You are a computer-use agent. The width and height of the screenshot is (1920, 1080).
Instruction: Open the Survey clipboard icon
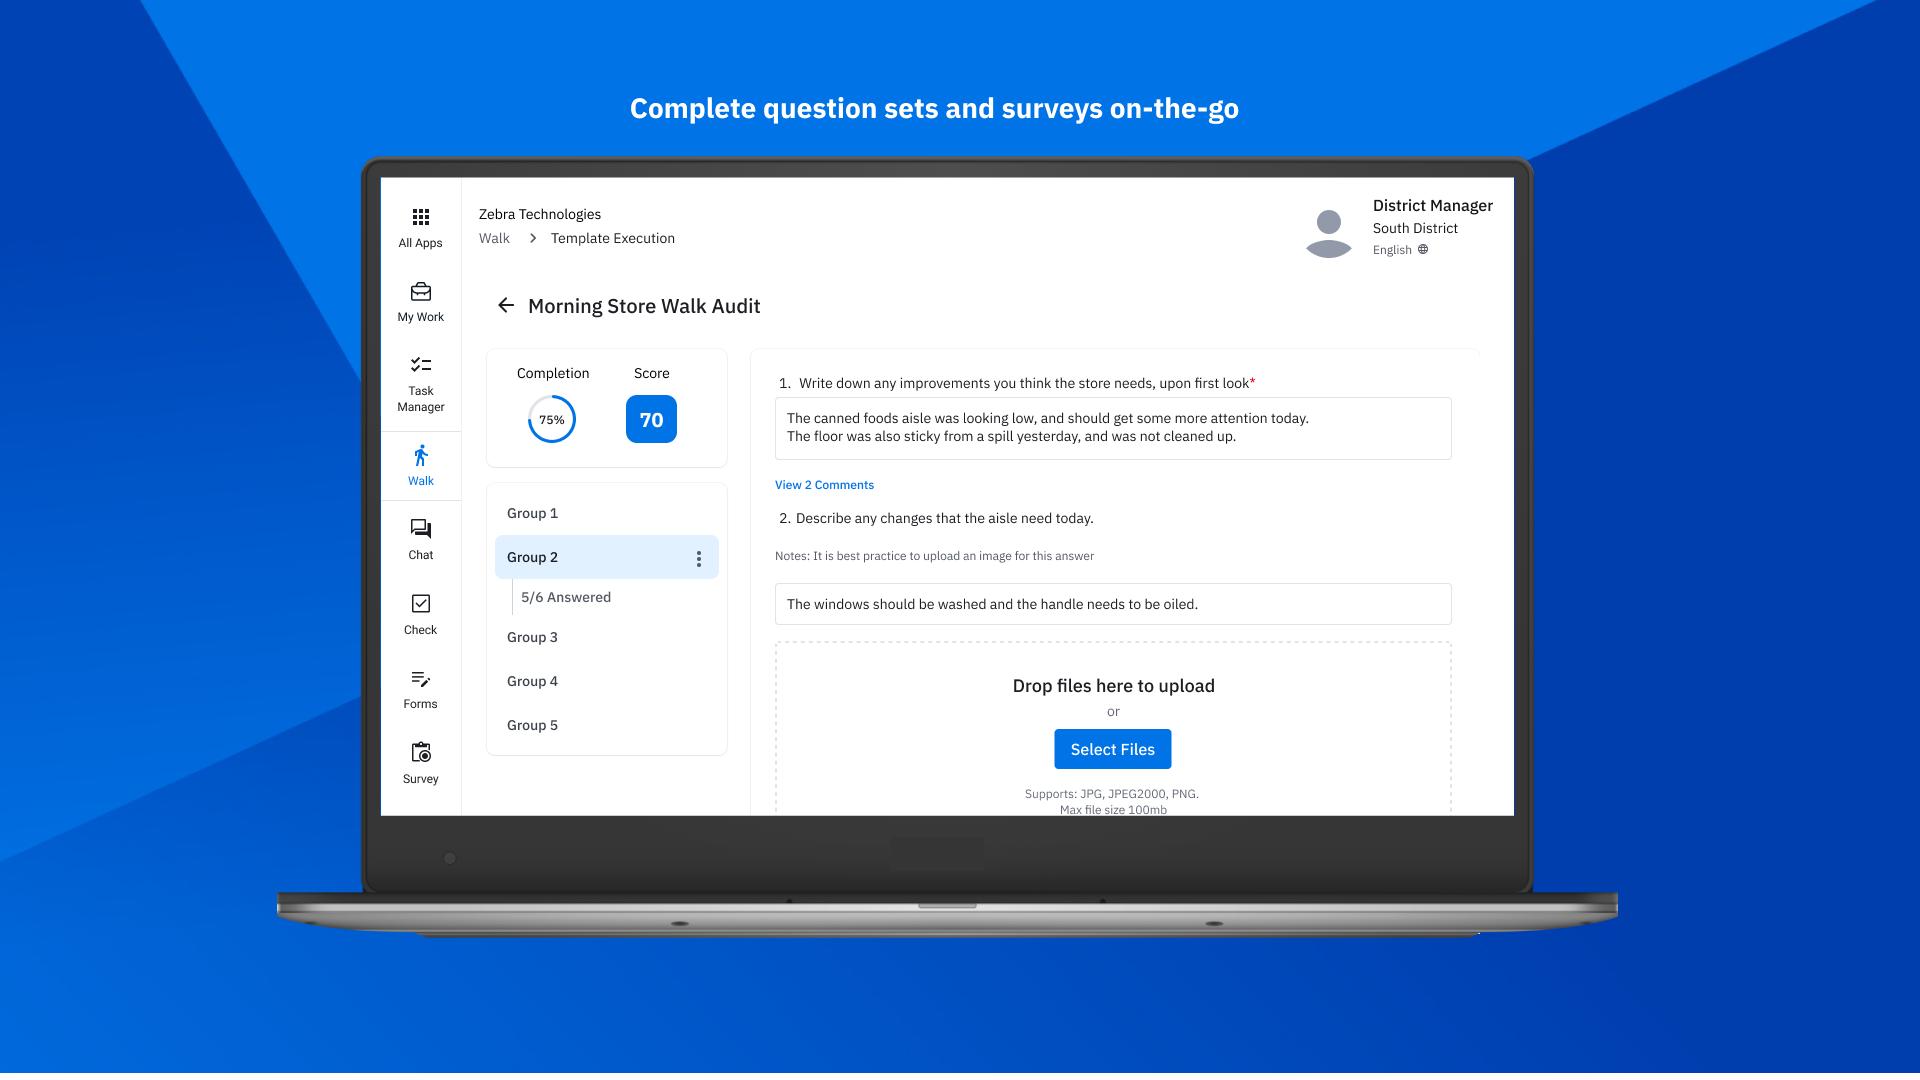point(421,752)
